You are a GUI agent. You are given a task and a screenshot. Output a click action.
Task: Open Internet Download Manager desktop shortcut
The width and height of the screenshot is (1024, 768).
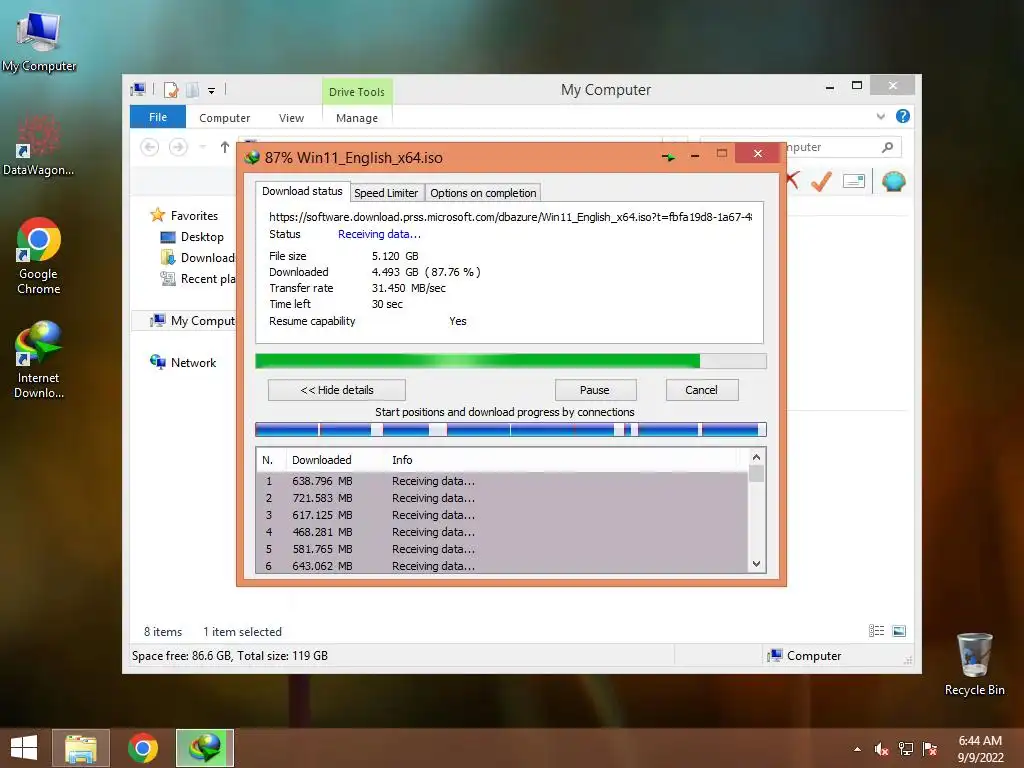pyautogui.click(x=39, y=359)
